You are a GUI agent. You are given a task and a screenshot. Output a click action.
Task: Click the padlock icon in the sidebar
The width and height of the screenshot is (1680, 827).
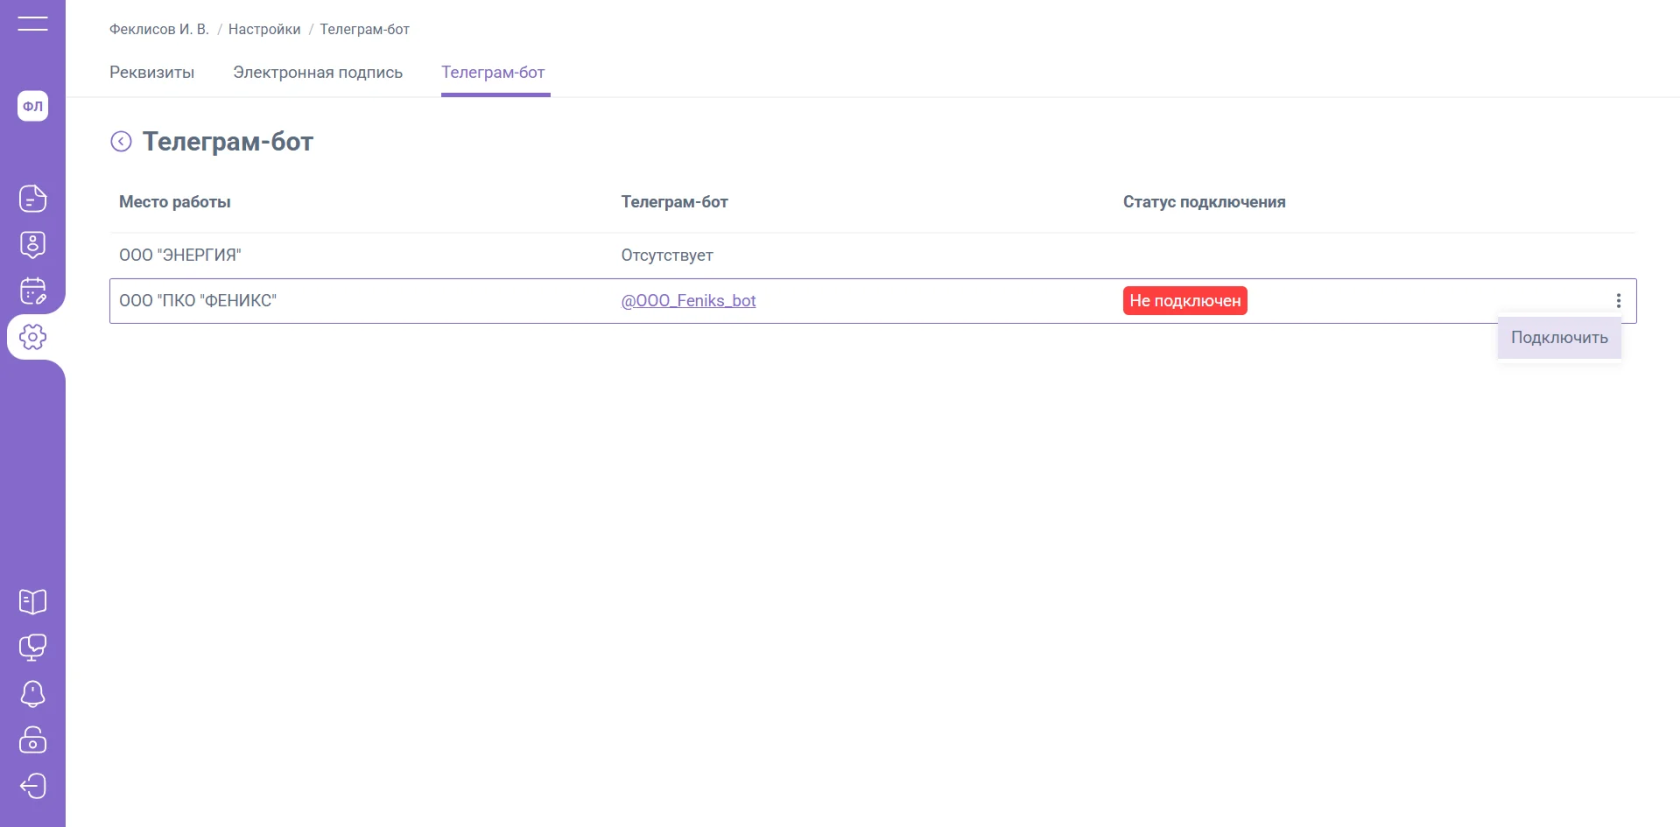coord(32,740)
